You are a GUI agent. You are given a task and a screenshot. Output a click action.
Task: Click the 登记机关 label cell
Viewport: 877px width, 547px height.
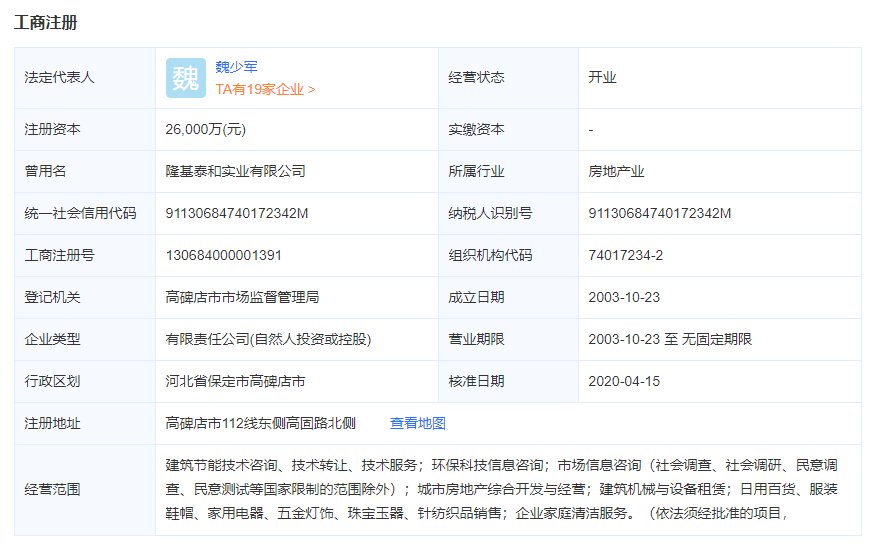(x=85, y=298)
